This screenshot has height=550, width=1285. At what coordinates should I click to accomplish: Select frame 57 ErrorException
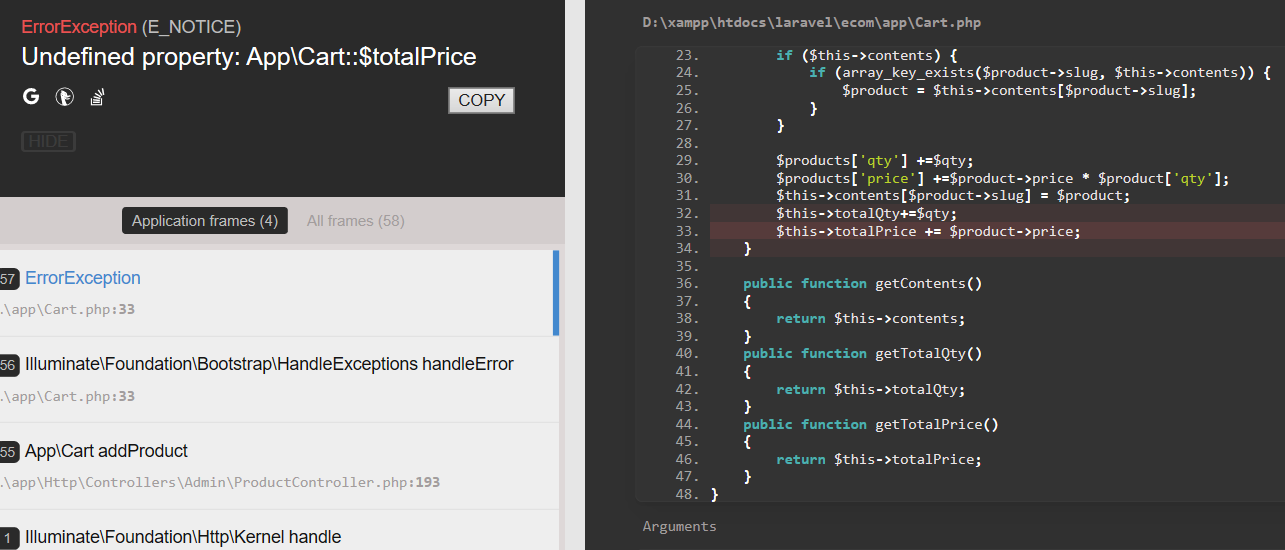click(277, 293)
